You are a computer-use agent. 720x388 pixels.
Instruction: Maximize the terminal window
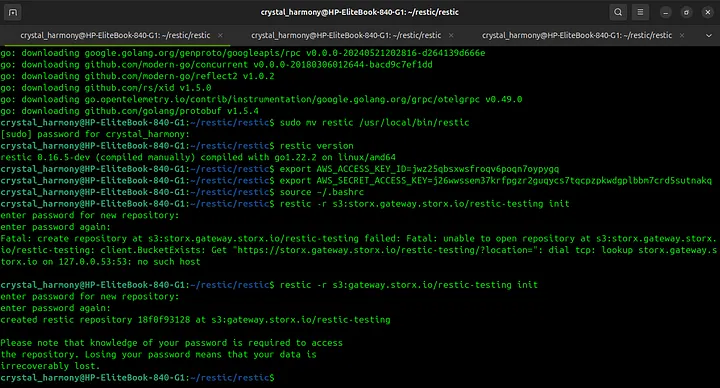(x=686, y=12)
